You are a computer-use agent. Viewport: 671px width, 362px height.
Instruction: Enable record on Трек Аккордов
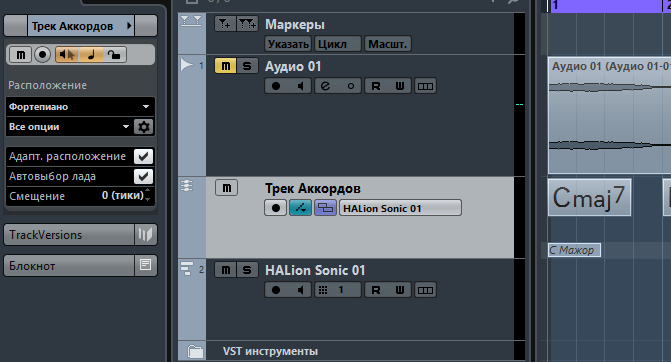click(276, 208)
